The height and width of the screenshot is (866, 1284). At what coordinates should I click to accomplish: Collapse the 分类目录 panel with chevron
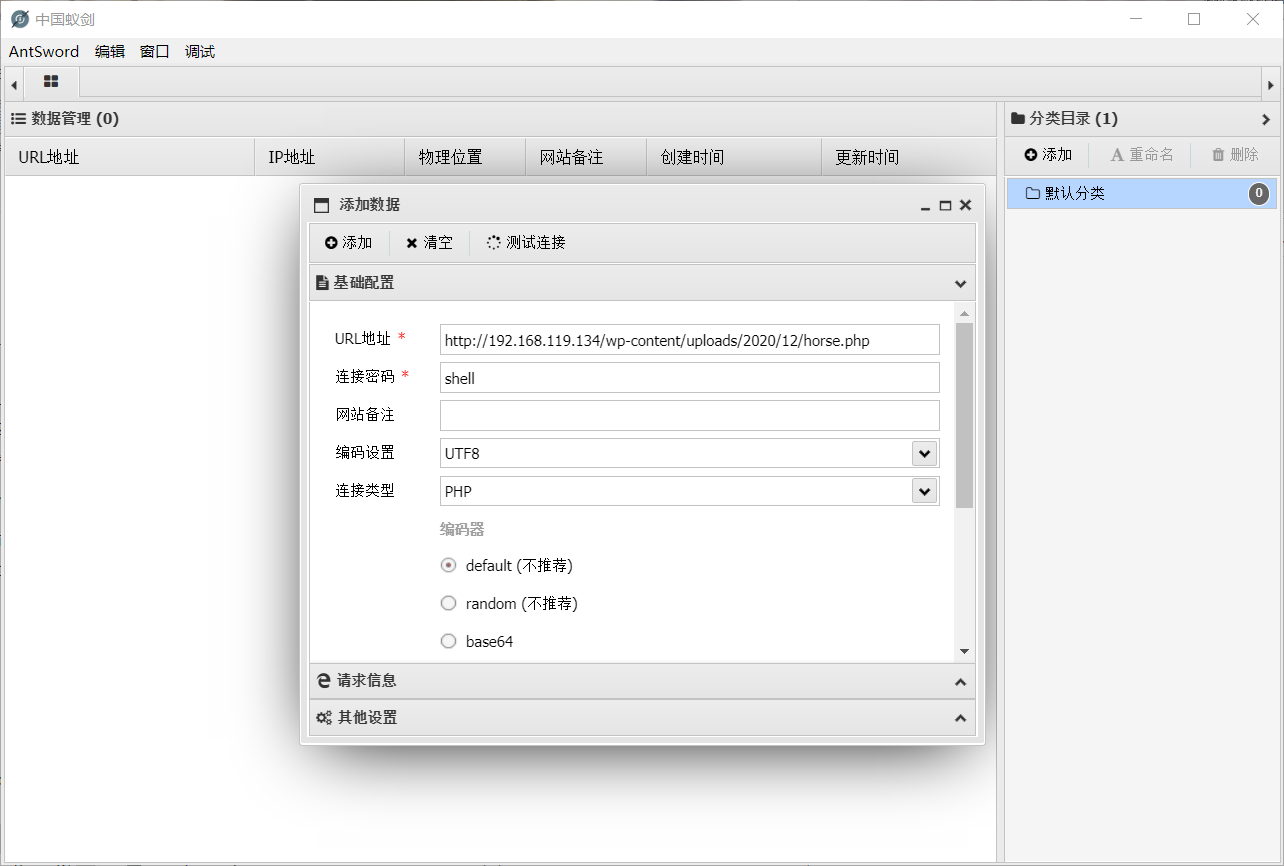(x=1266, y=119)
